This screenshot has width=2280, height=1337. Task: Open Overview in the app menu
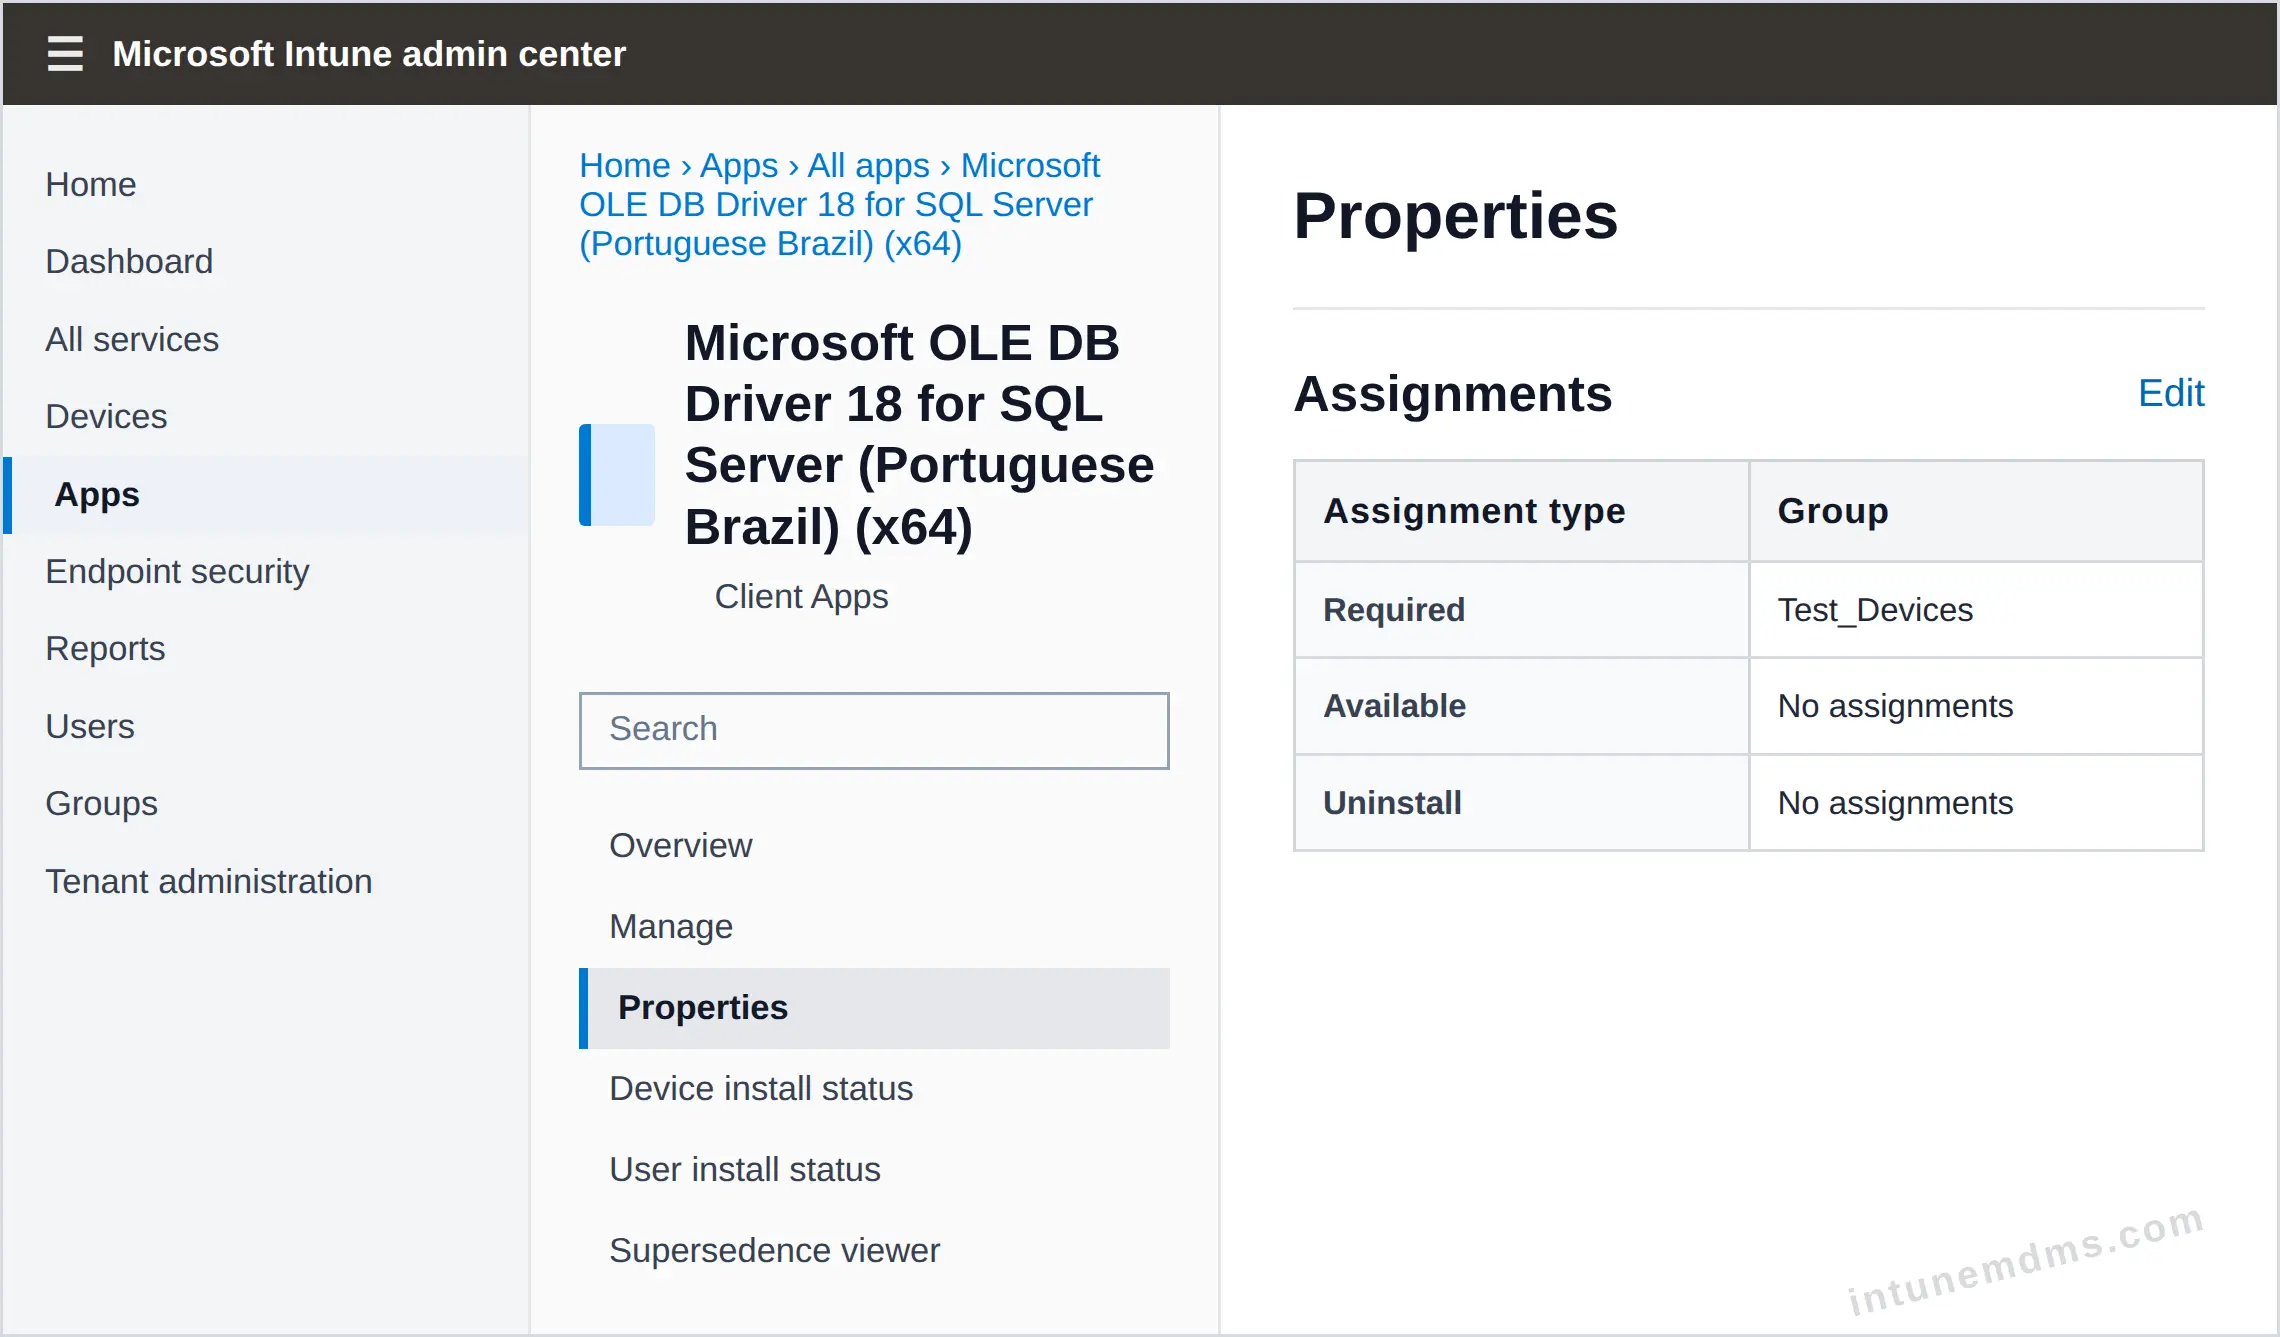click(681, 846)
